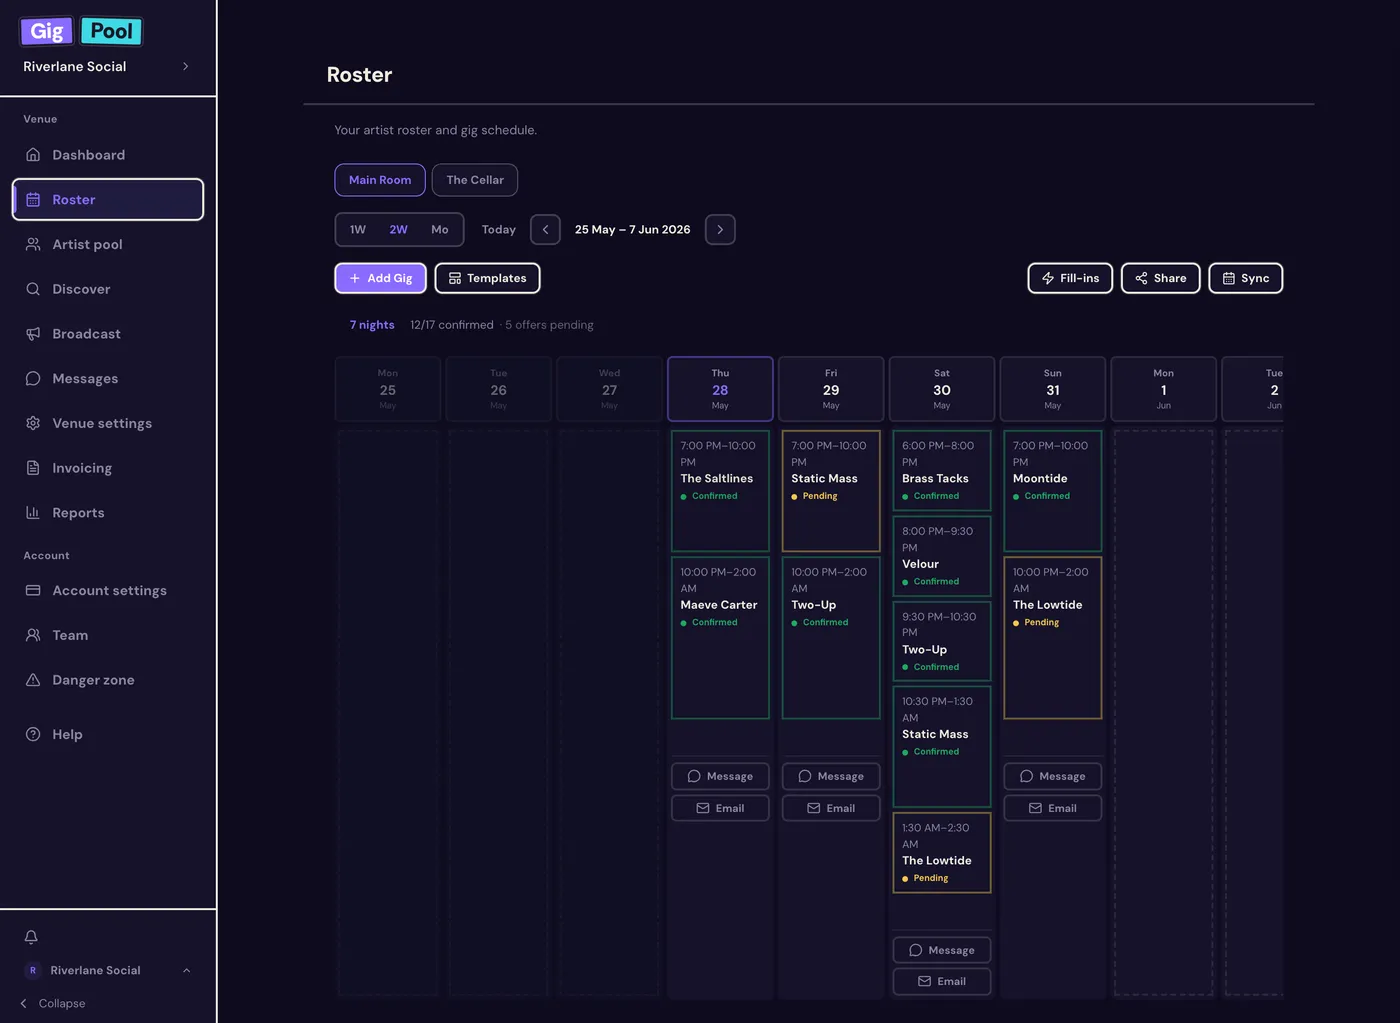Open Account settings
Screen dimensions: 1400x1023
click(x=108, y=591)
